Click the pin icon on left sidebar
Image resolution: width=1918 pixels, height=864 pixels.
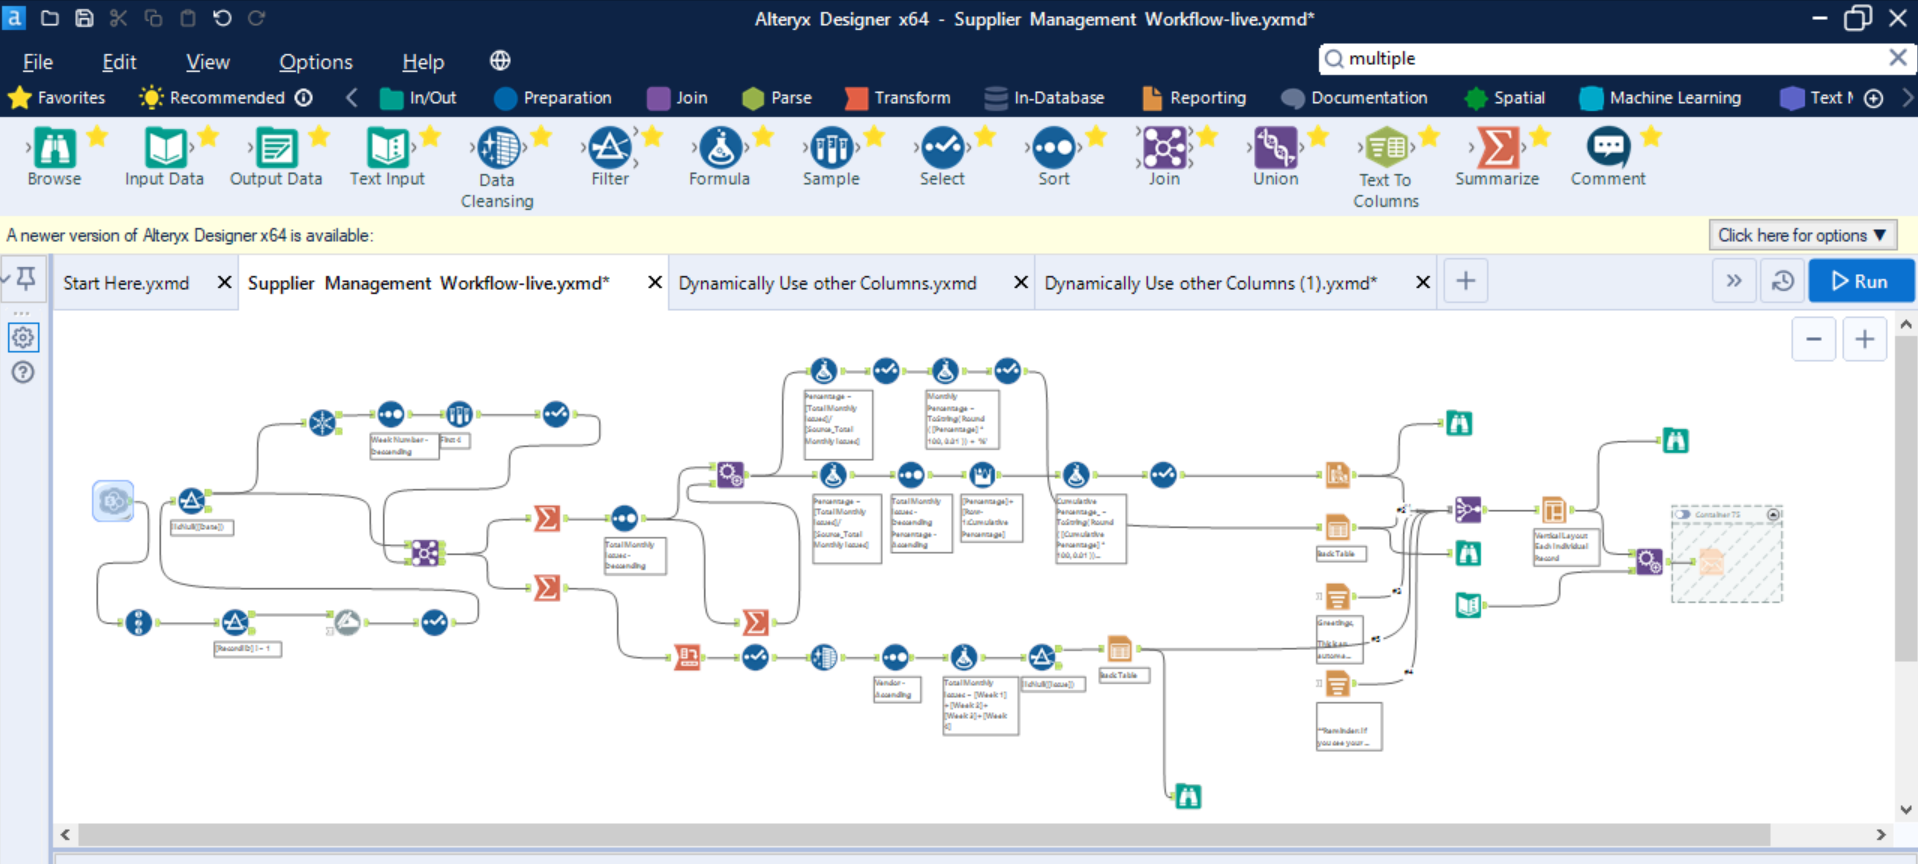click(x=26, y=278)
